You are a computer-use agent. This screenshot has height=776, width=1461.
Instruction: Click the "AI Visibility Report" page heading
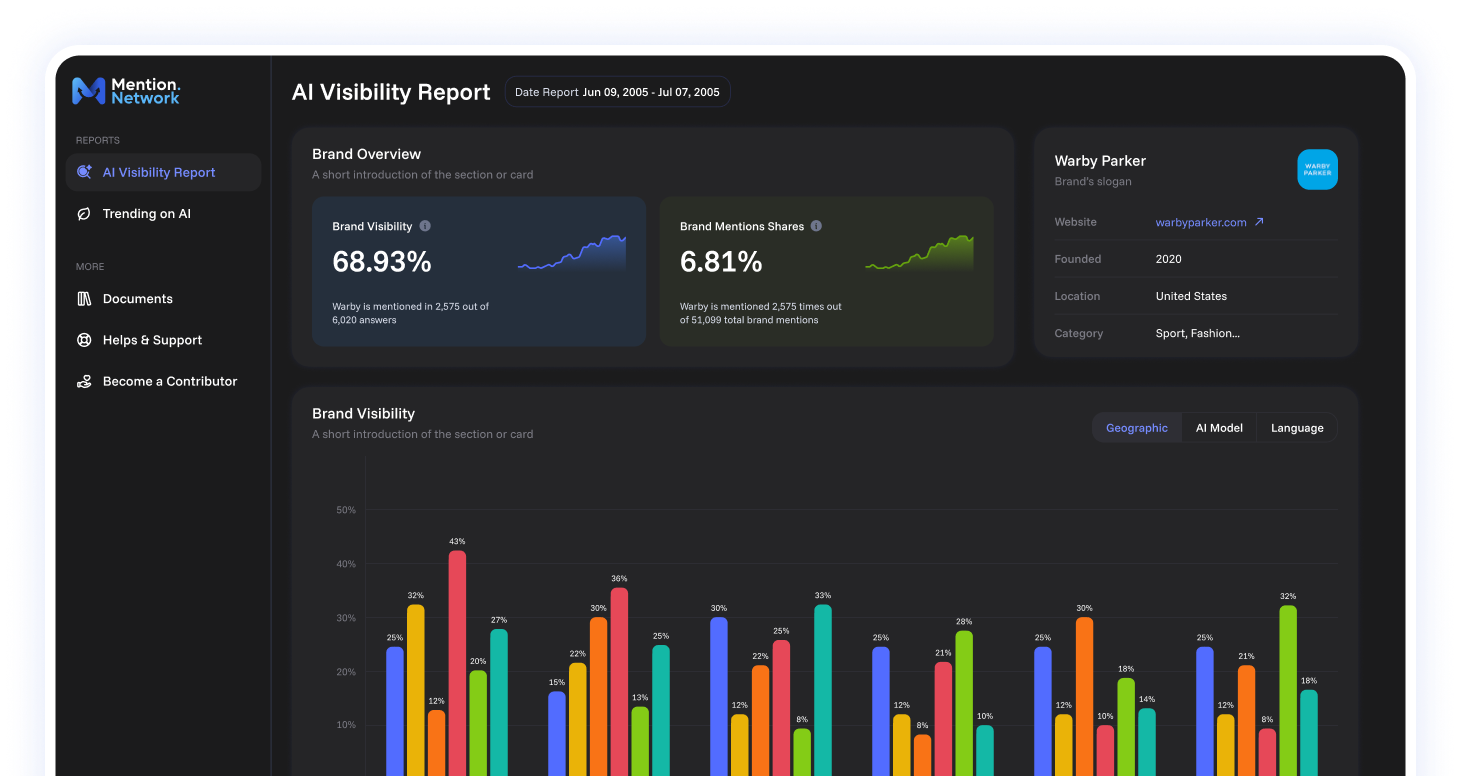coord(391,92)
